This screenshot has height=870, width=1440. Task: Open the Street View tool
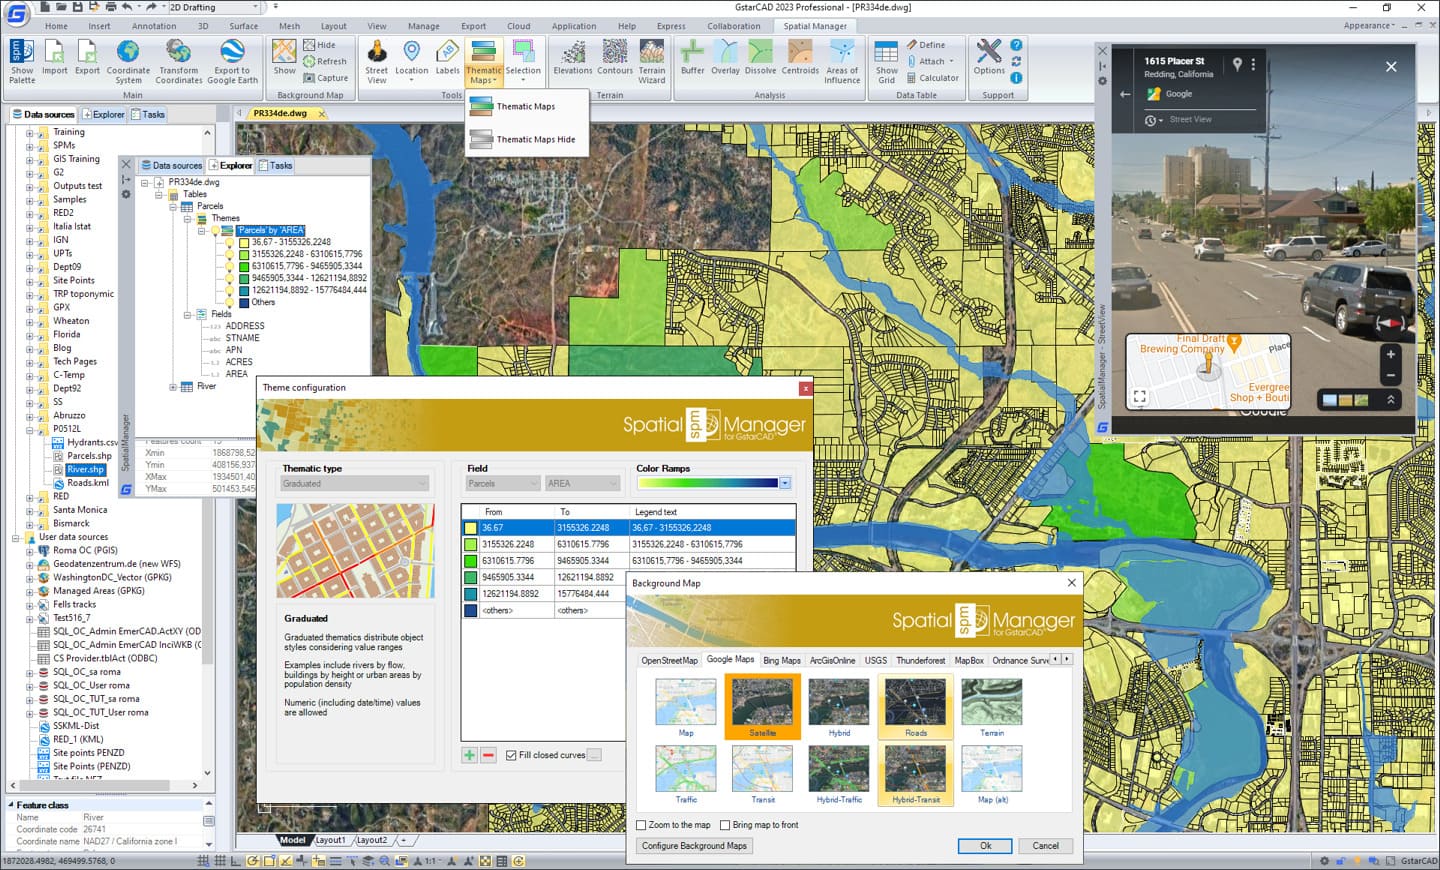coord(376,61)
